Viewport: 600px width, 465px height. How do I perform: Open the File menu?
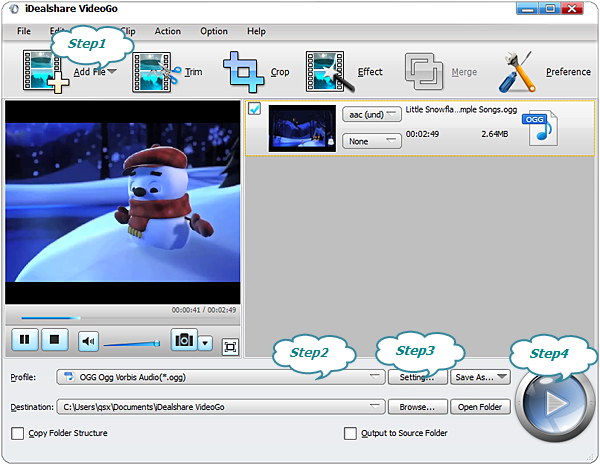pyautogui.click(x=24, y=31)
